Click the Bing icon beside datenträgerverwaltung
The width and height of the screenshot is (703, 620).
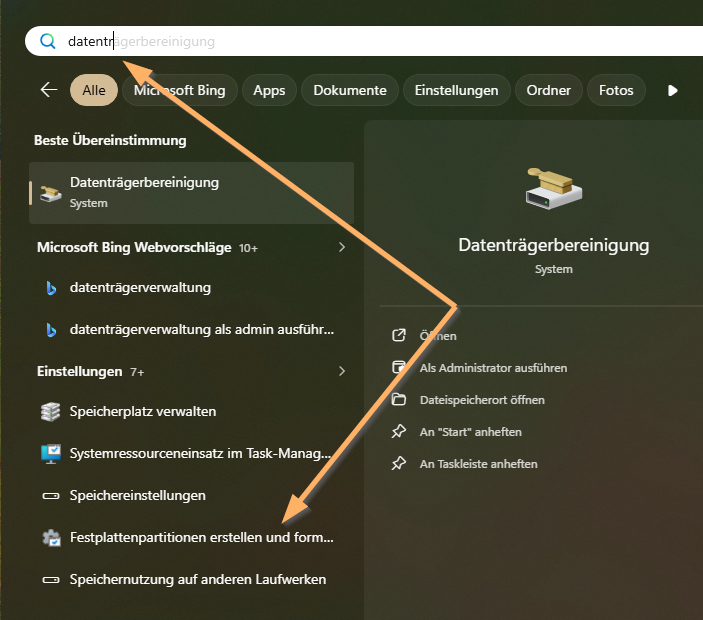51,288
